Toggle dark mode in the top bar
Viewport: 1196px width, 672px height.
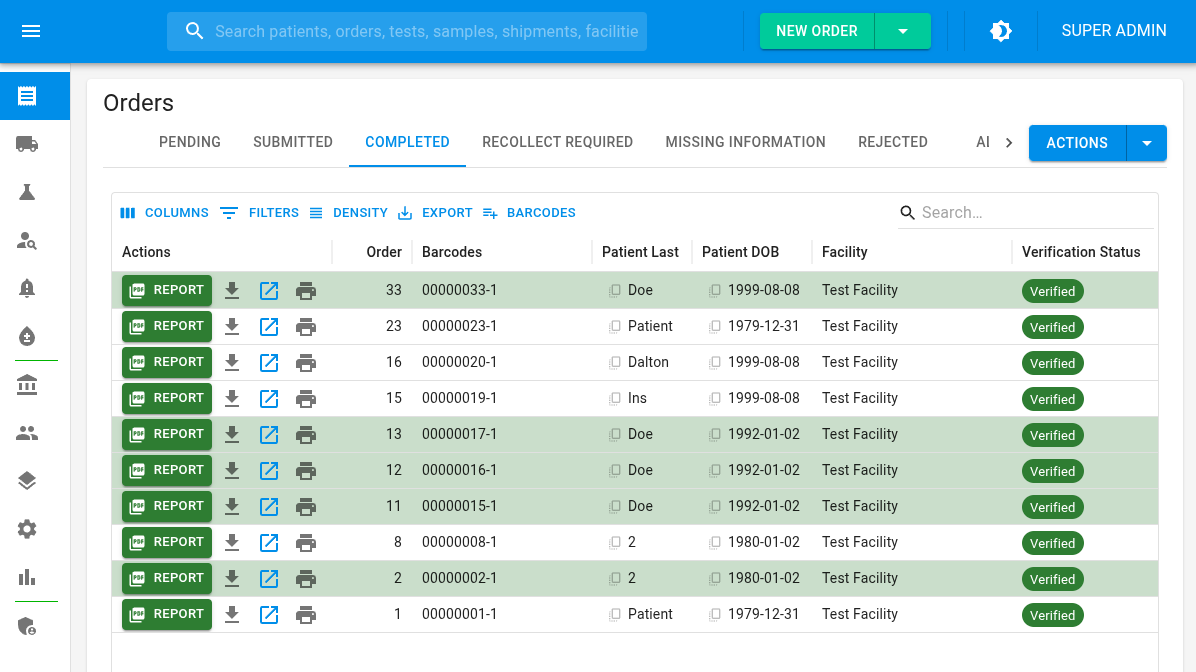click(1000, 30)
